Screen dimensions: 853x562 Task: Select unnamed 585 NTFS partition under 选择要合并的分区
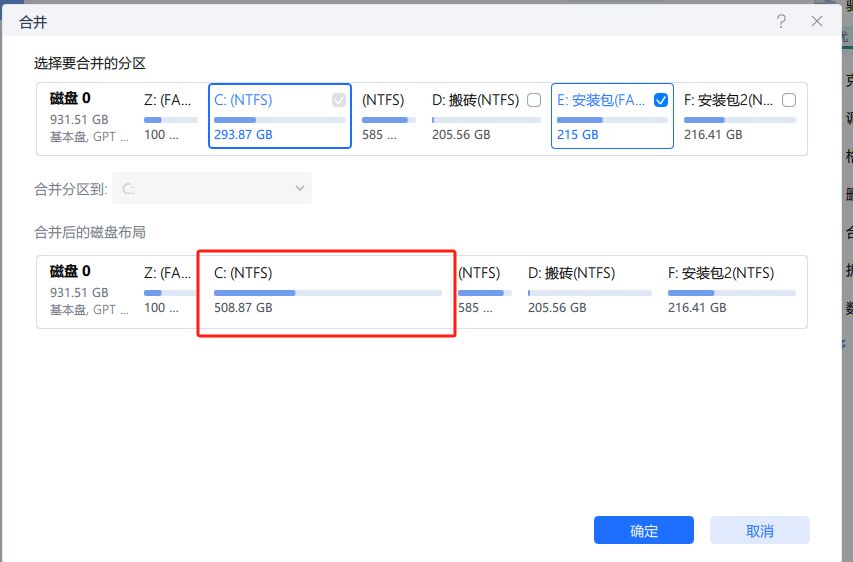click(384, 116)
